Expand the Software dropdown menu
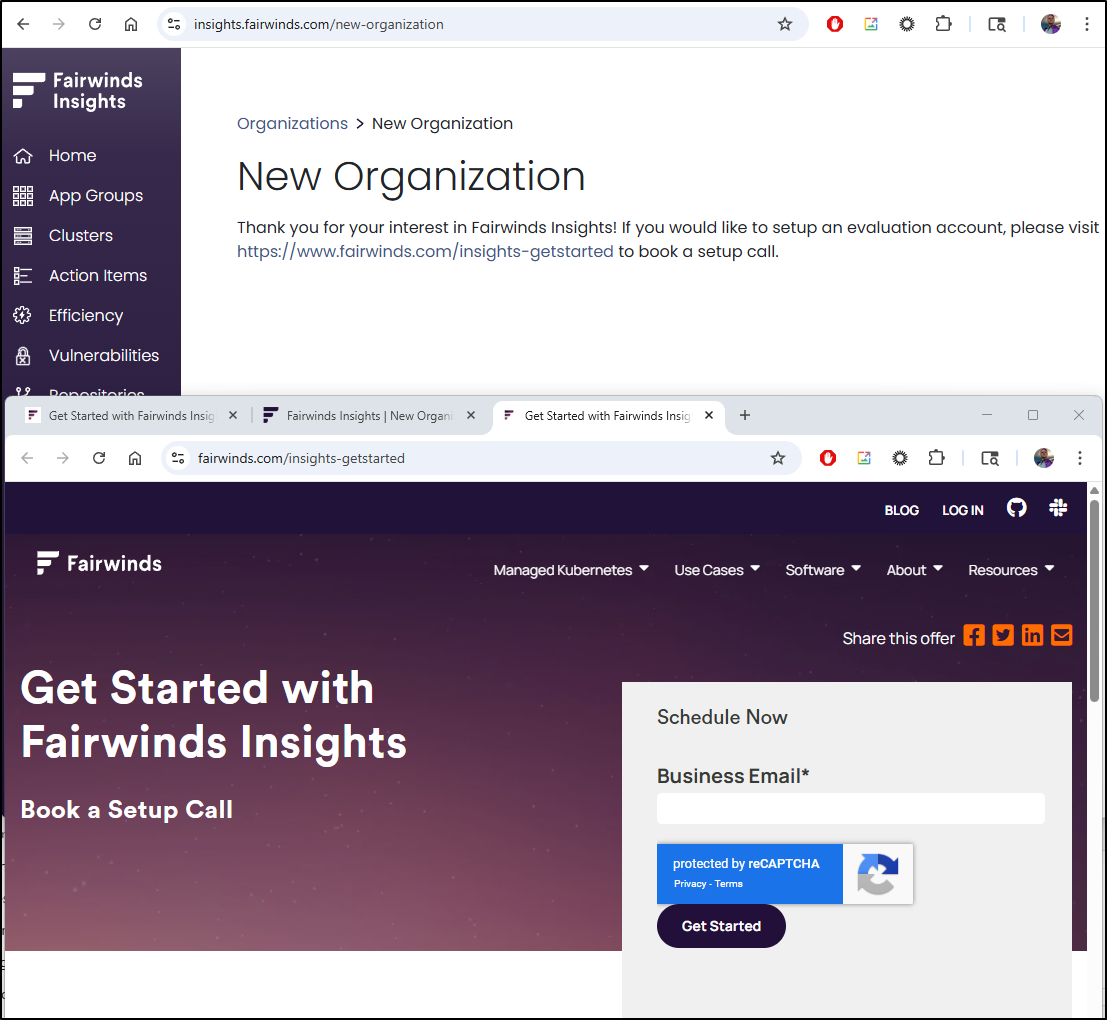The width and height of the screenshot is (1107, 1020). click(x=822, y=570)
